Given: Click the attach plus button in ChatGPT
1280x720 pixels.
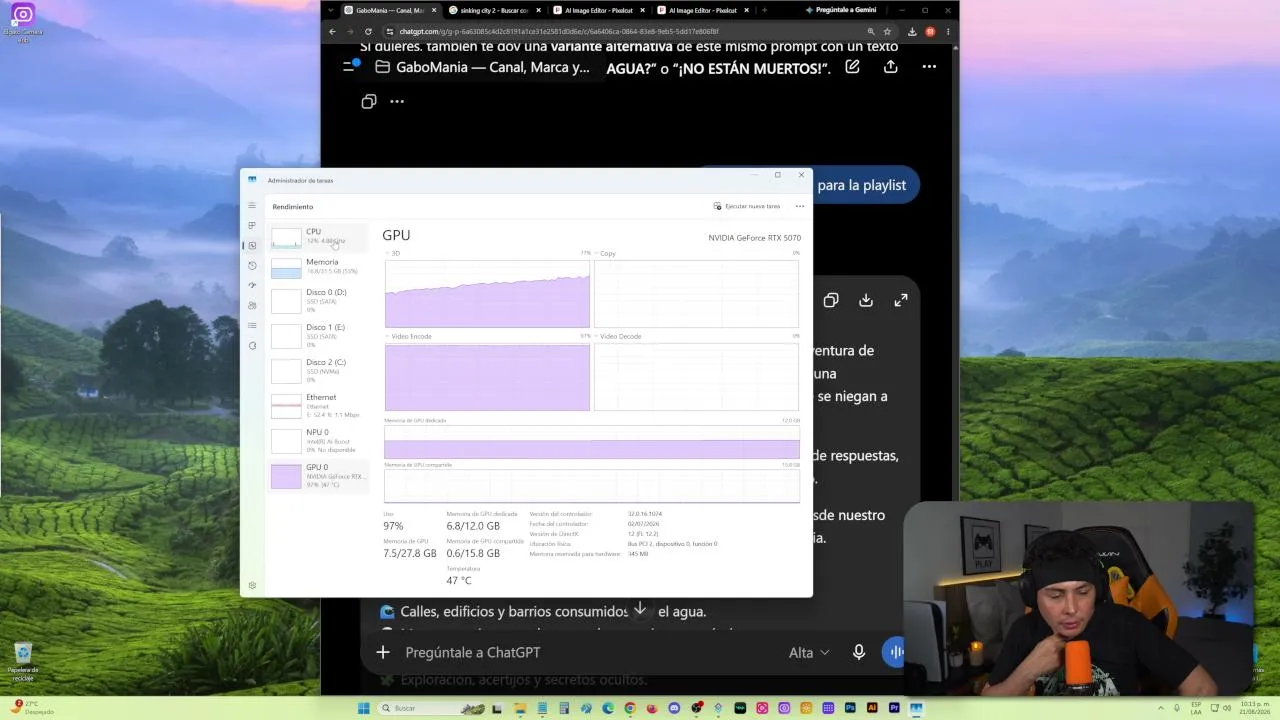Looking at the screenshot, I should pos(383,652).
